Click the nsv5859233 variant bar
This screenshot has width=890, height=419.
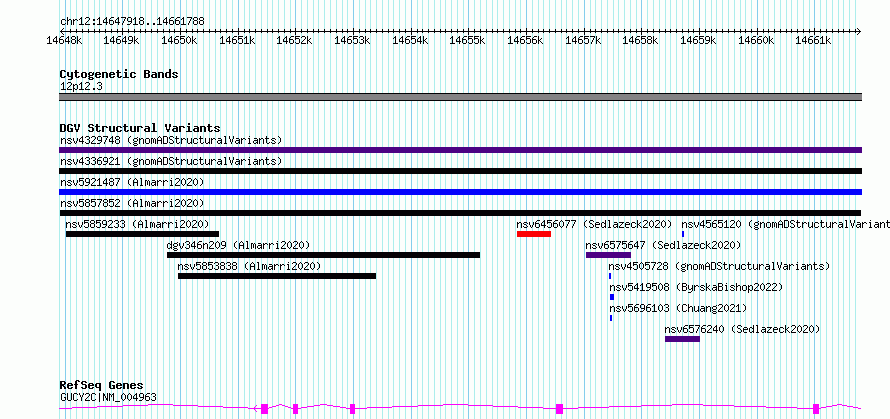[x=142, y=234]
